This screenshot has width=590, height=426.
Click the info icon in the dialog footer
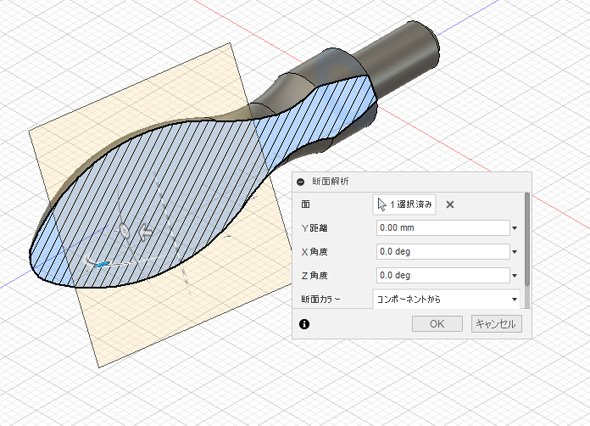pos(304,324)
